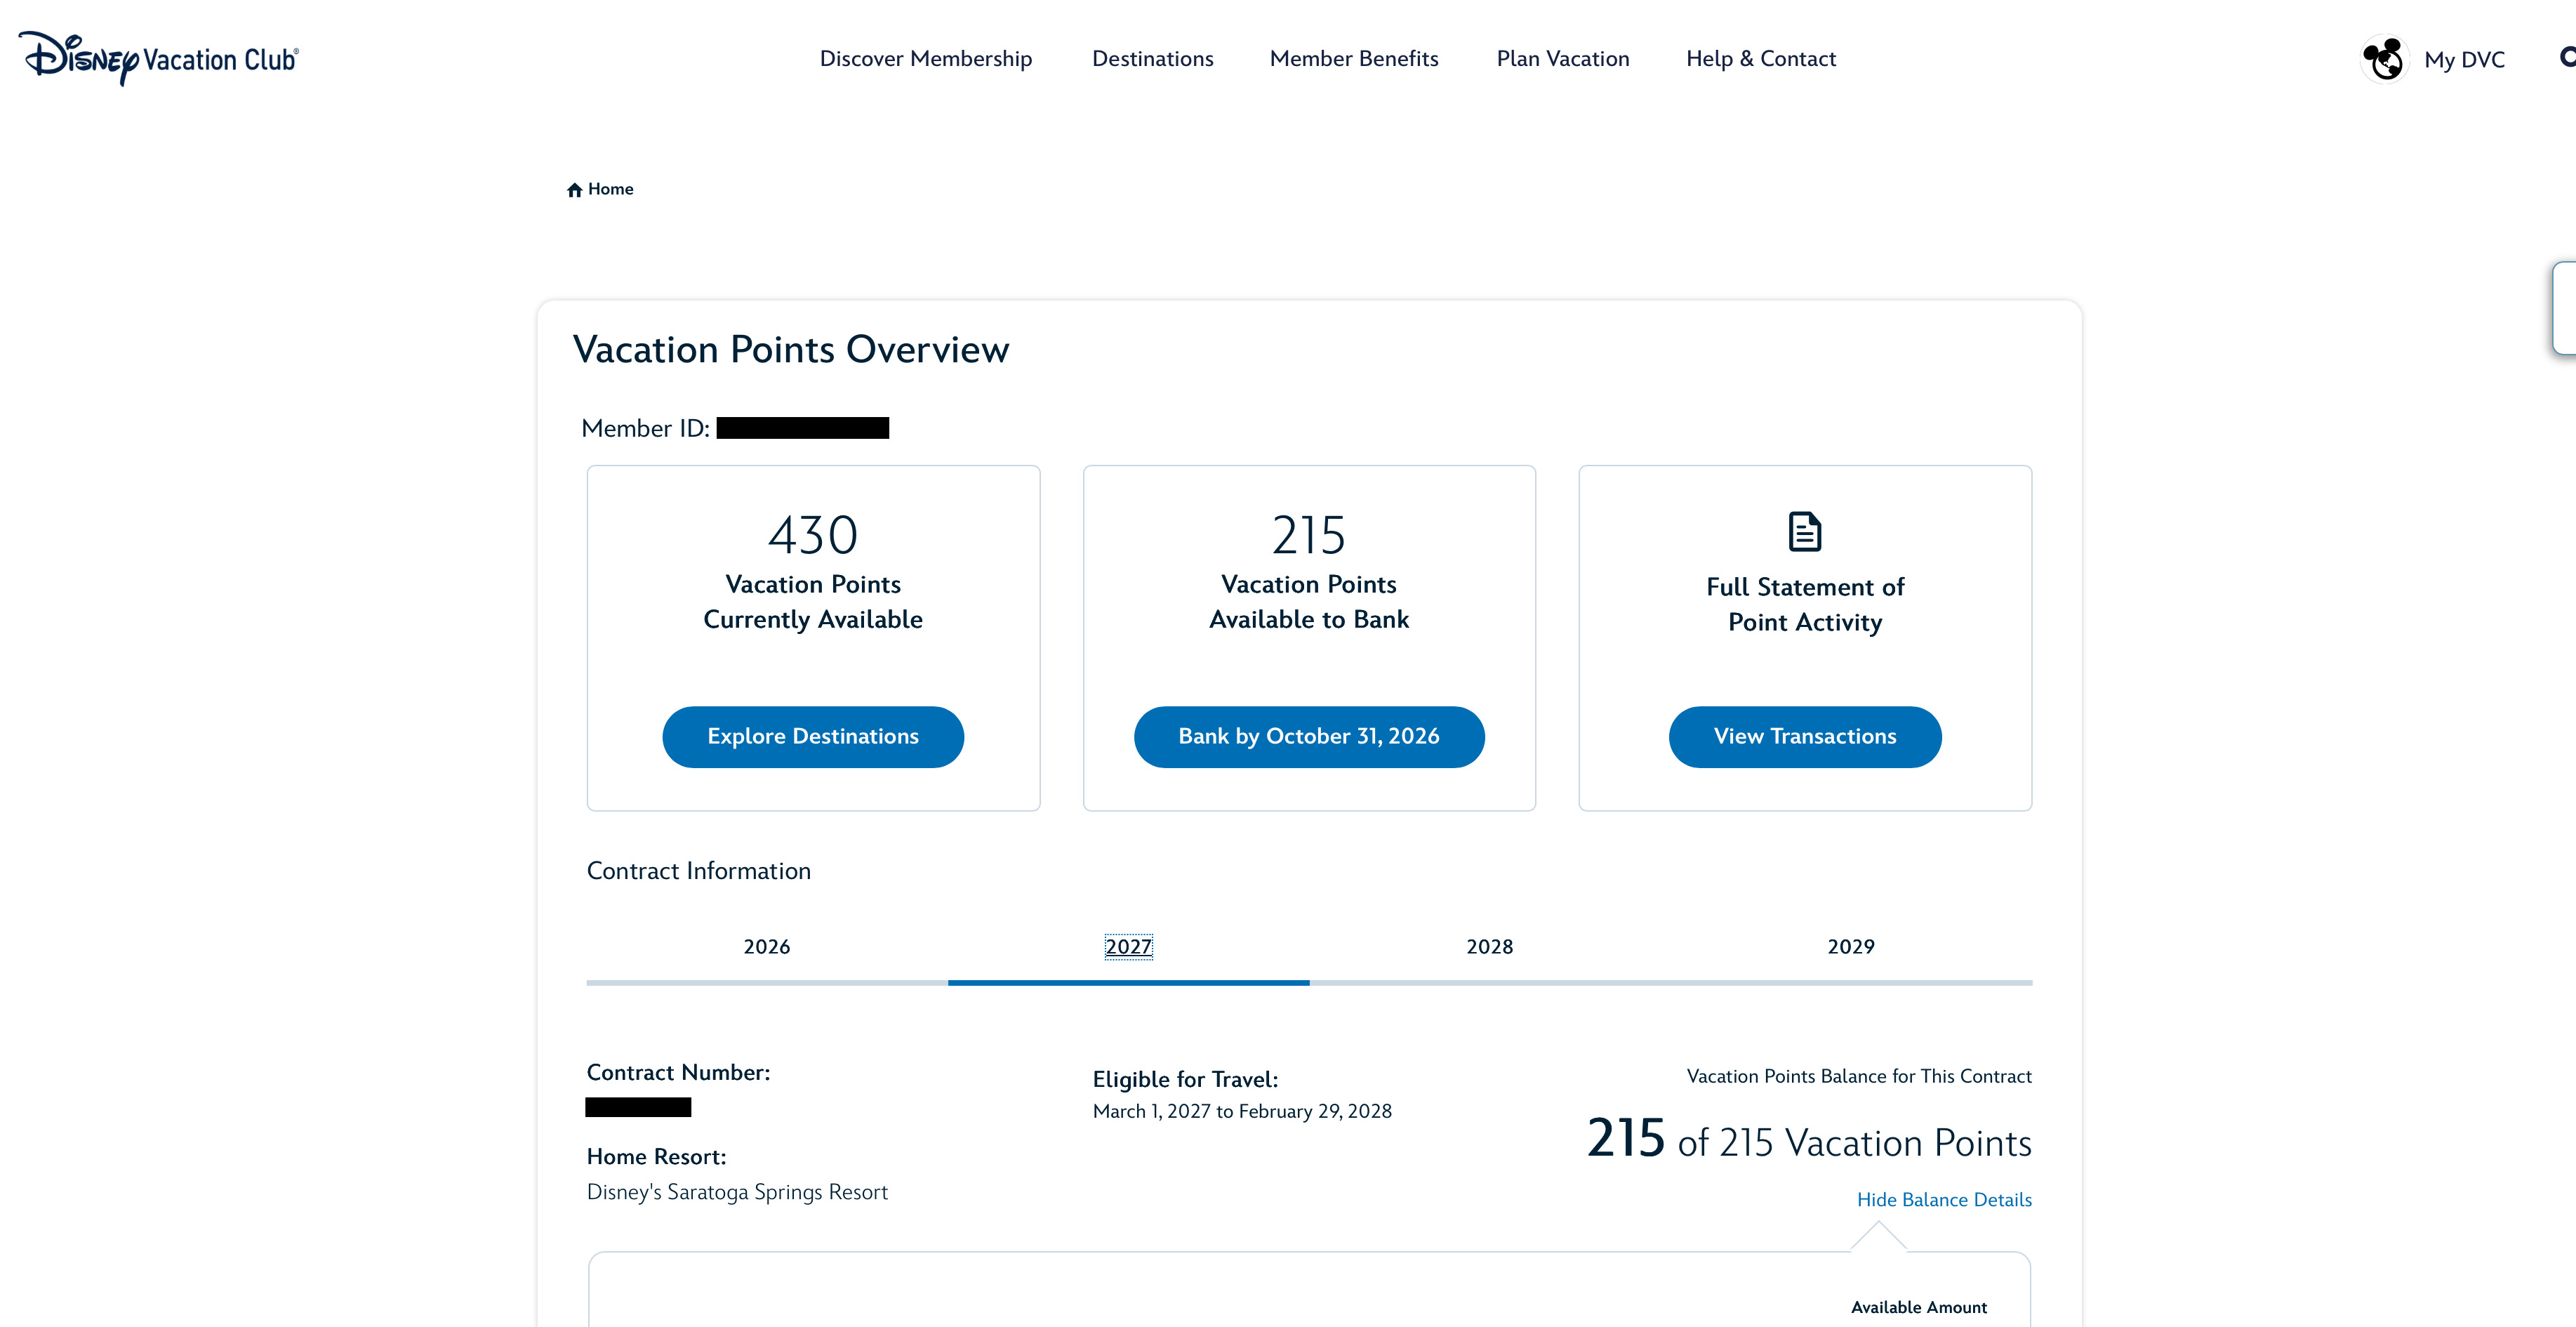Open the Member Benefits menu

coord(1354,59)
